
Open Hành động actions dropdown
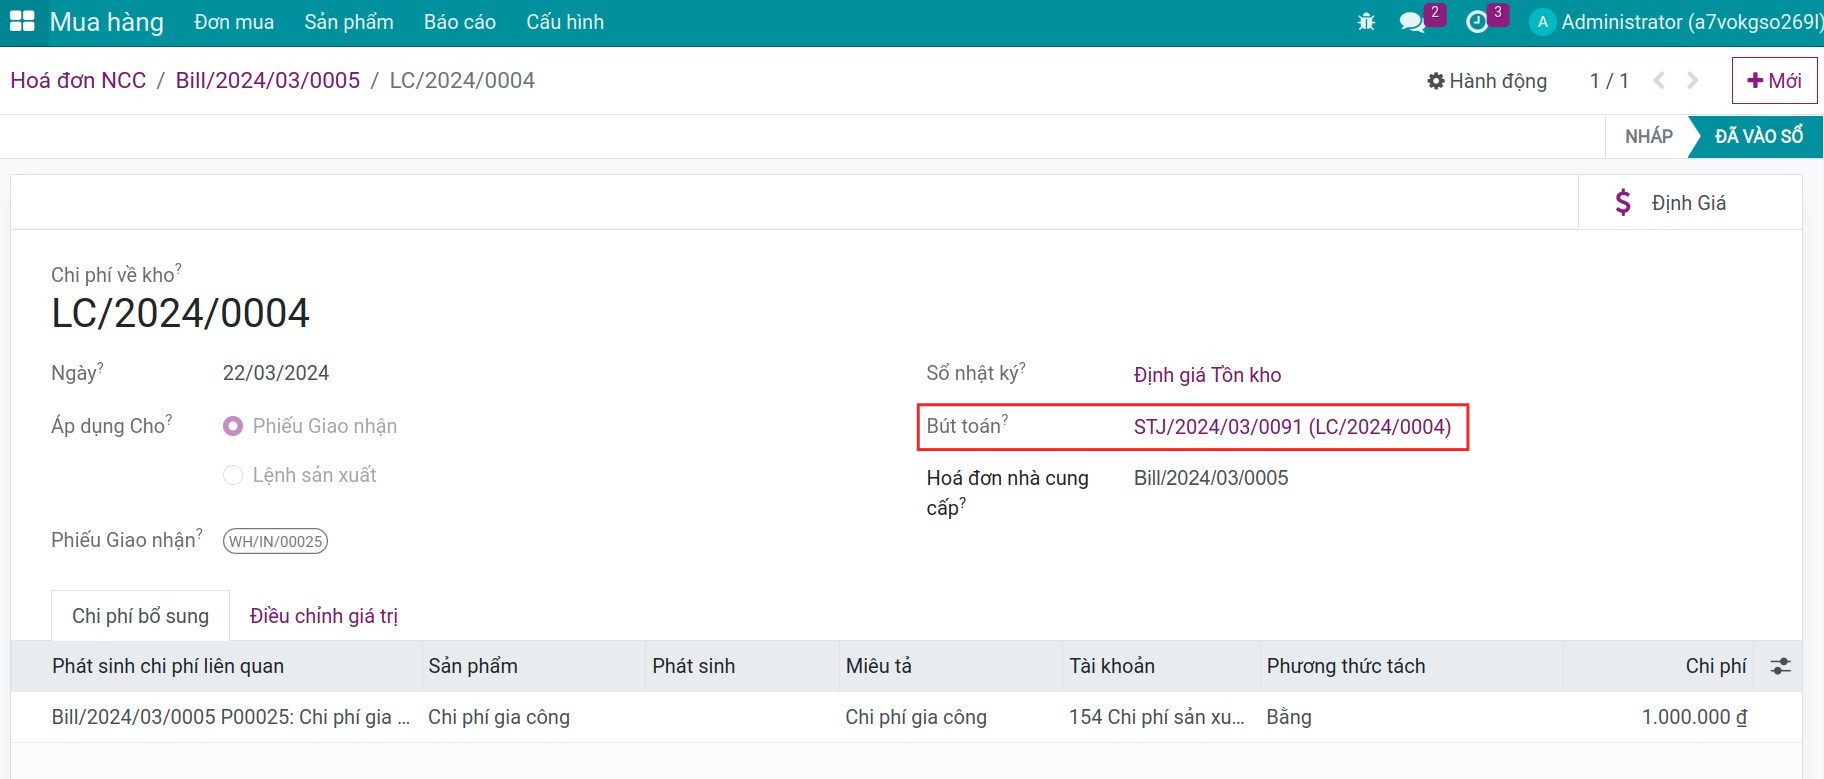1487,81
